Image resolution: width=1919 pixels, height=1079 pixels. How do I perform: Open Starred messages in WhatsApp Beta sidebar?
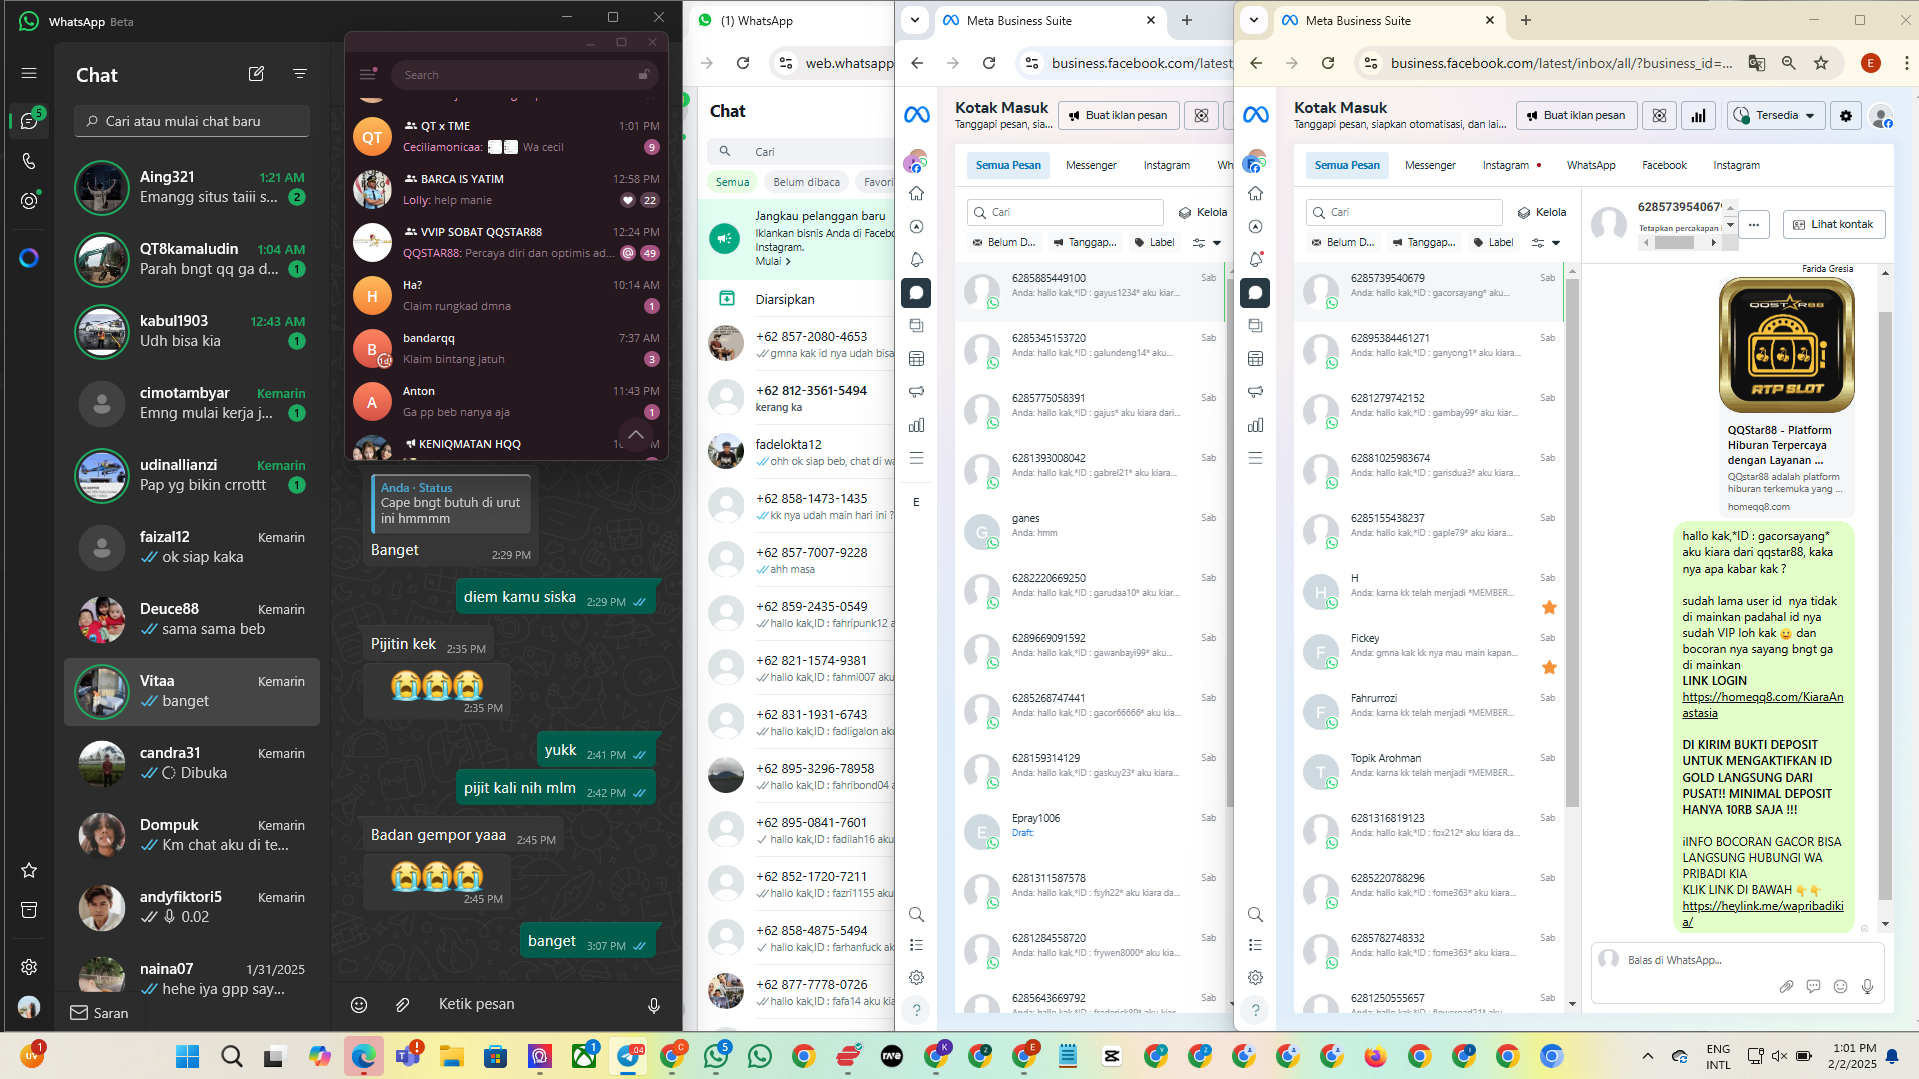click(x=29, y=870)
